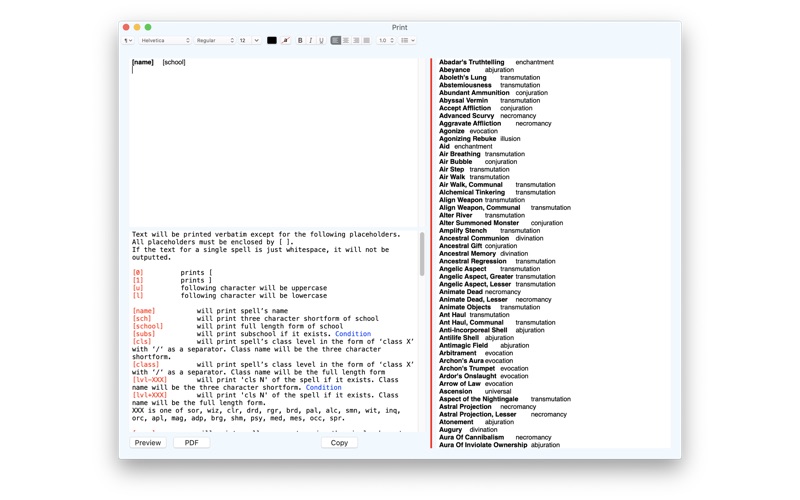The width and height of the screenshot is (800, 500).
Task: Select Aspect of the Nightingale in preview
Action: pyautogui.click(x=479, y=399)
